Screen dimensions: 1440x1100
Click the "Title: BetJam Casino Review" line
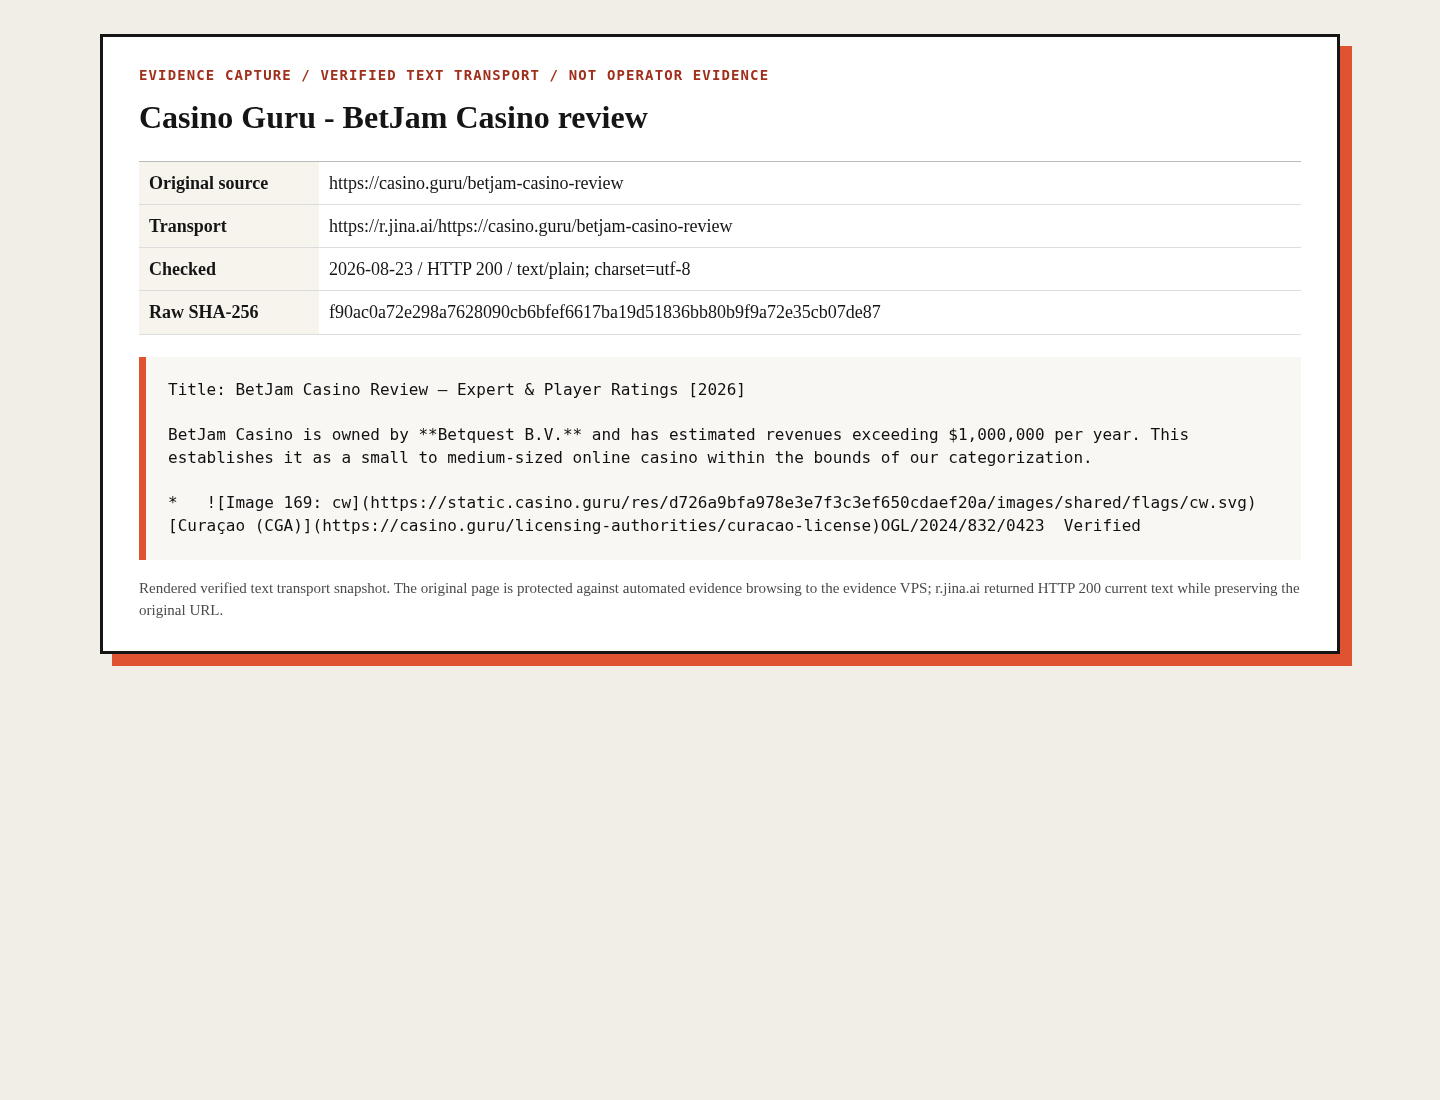click(x=457, y=390)
